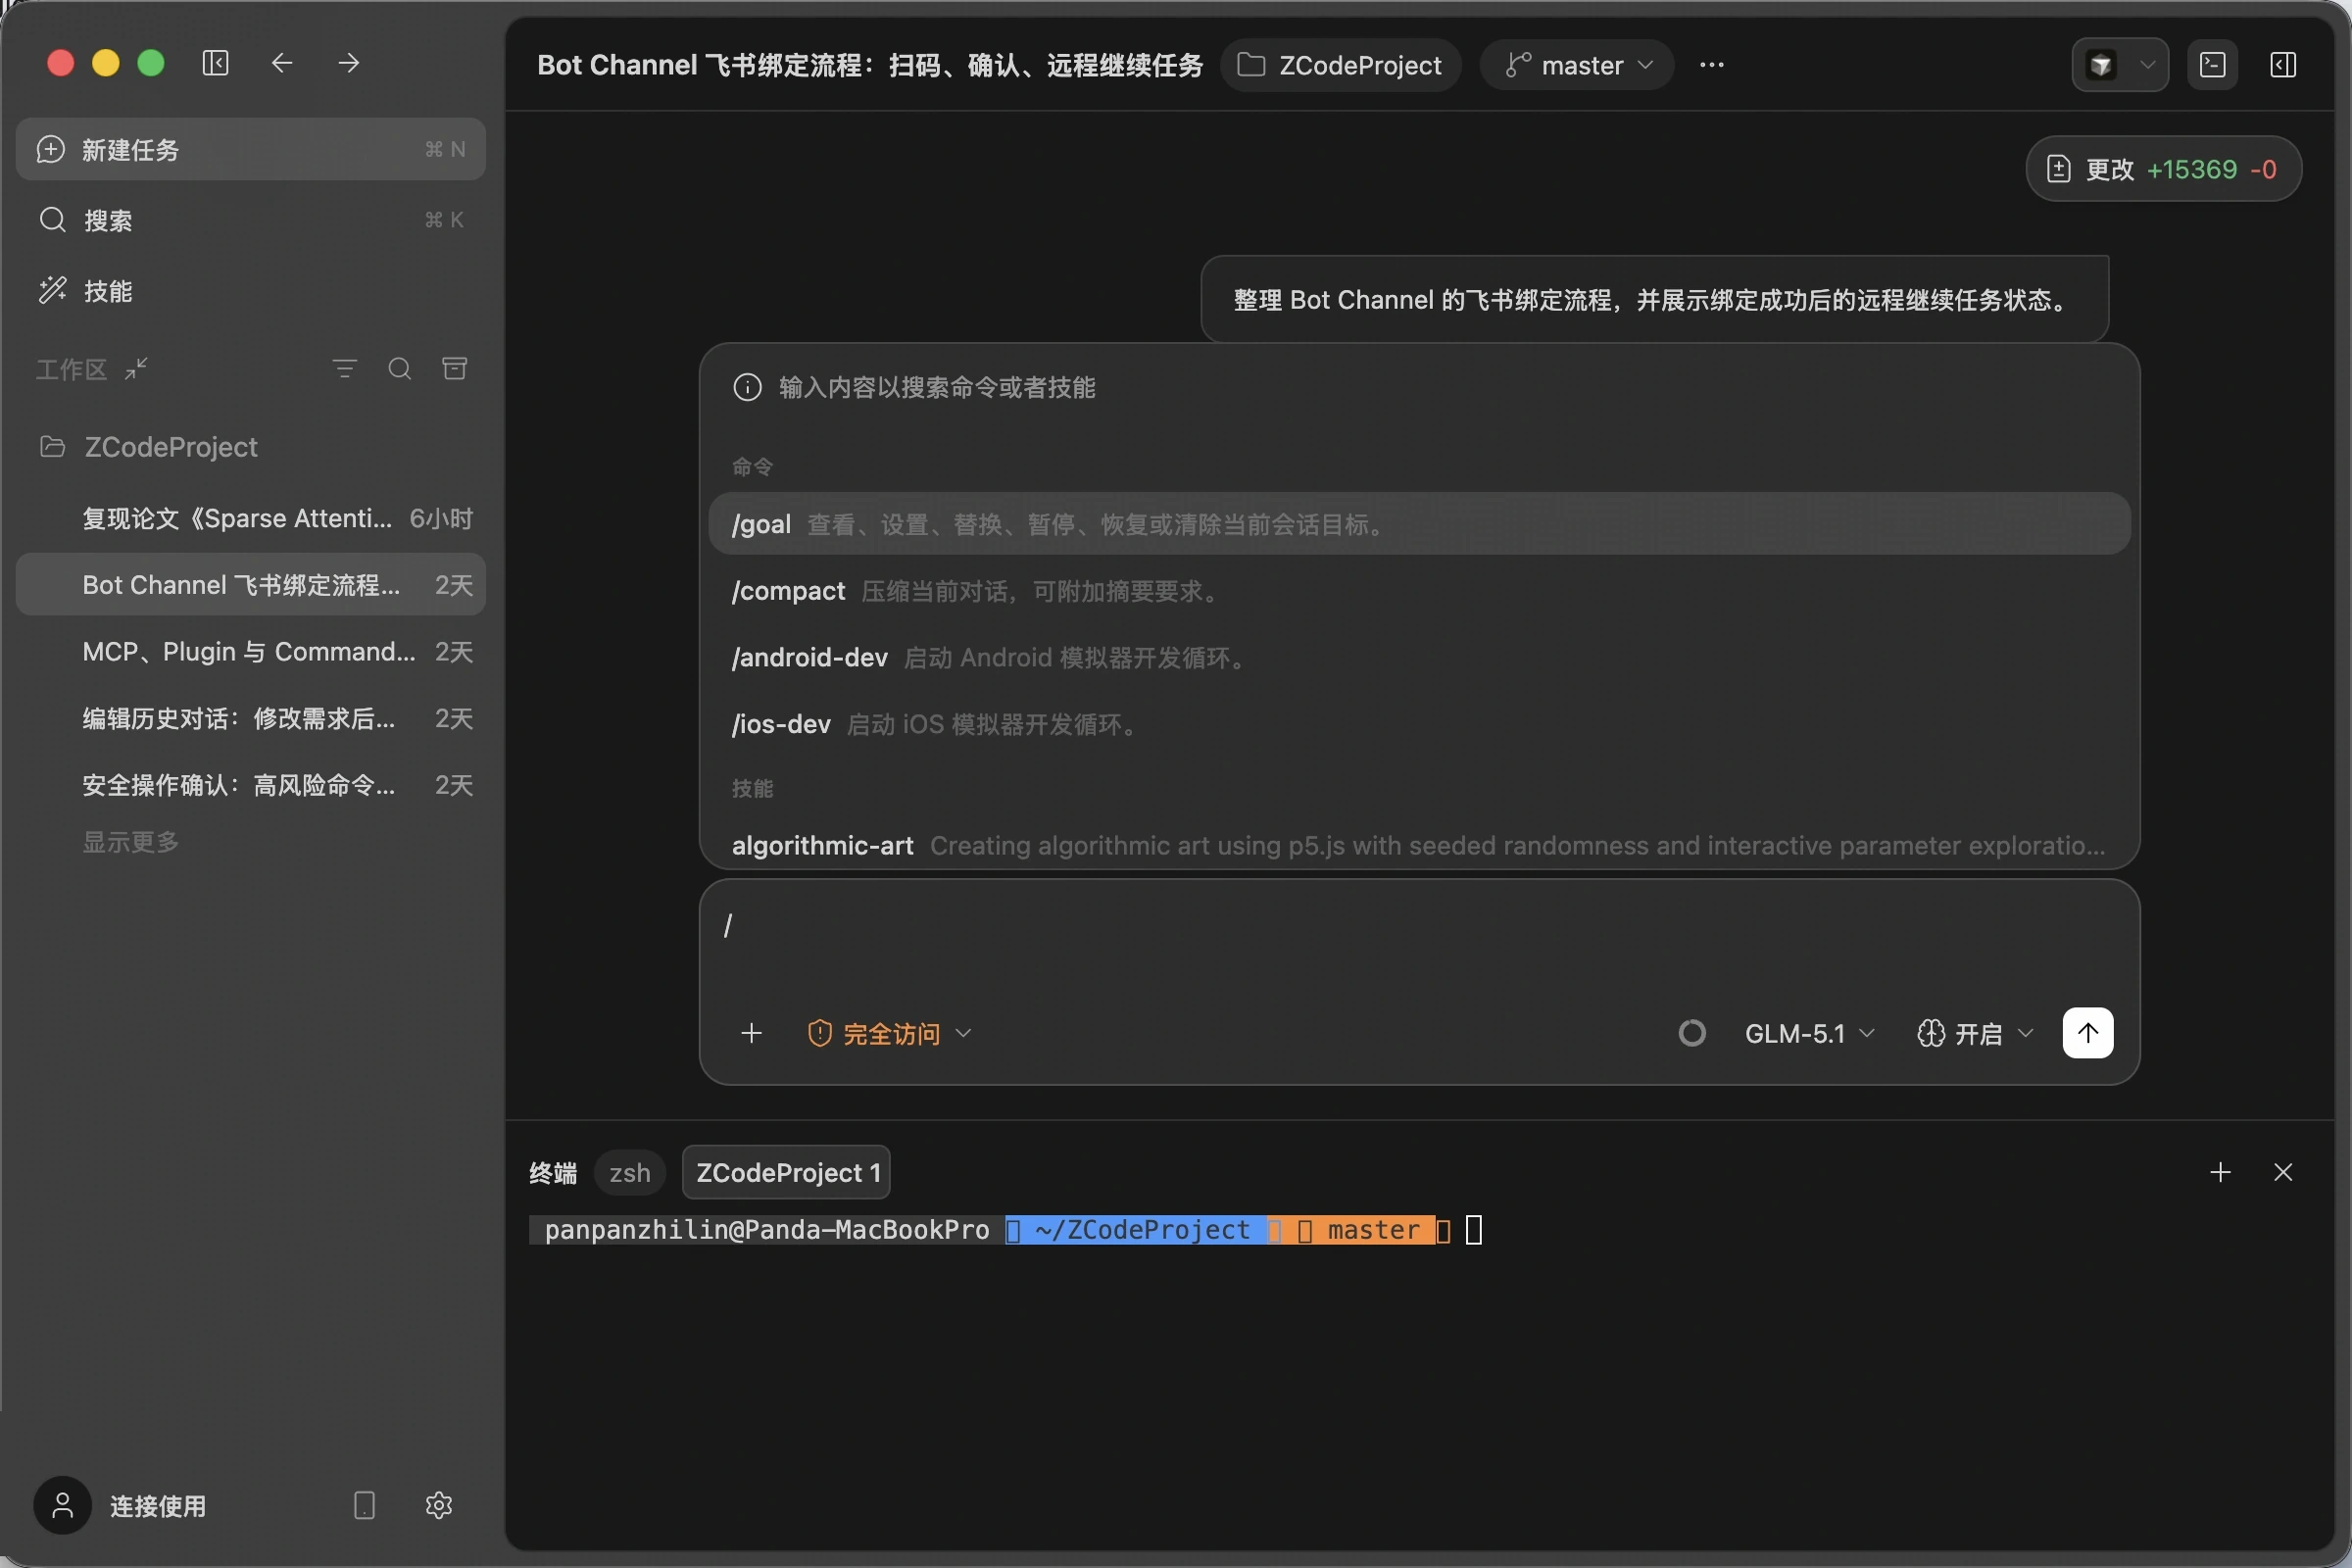This screenshot has height=1568, width=2352.
Task: Open task MCP、Plugin 与 Command...
Action: 251,652
